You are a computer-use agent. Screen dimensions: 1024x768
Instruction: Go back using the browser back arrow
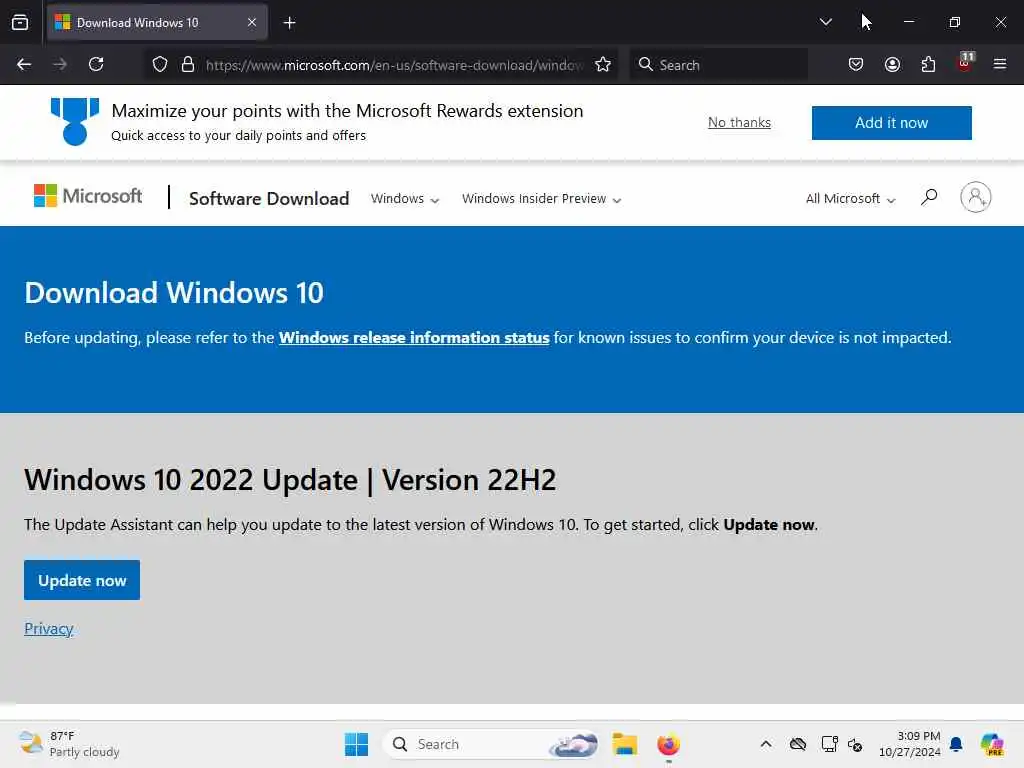pos(24,64)
